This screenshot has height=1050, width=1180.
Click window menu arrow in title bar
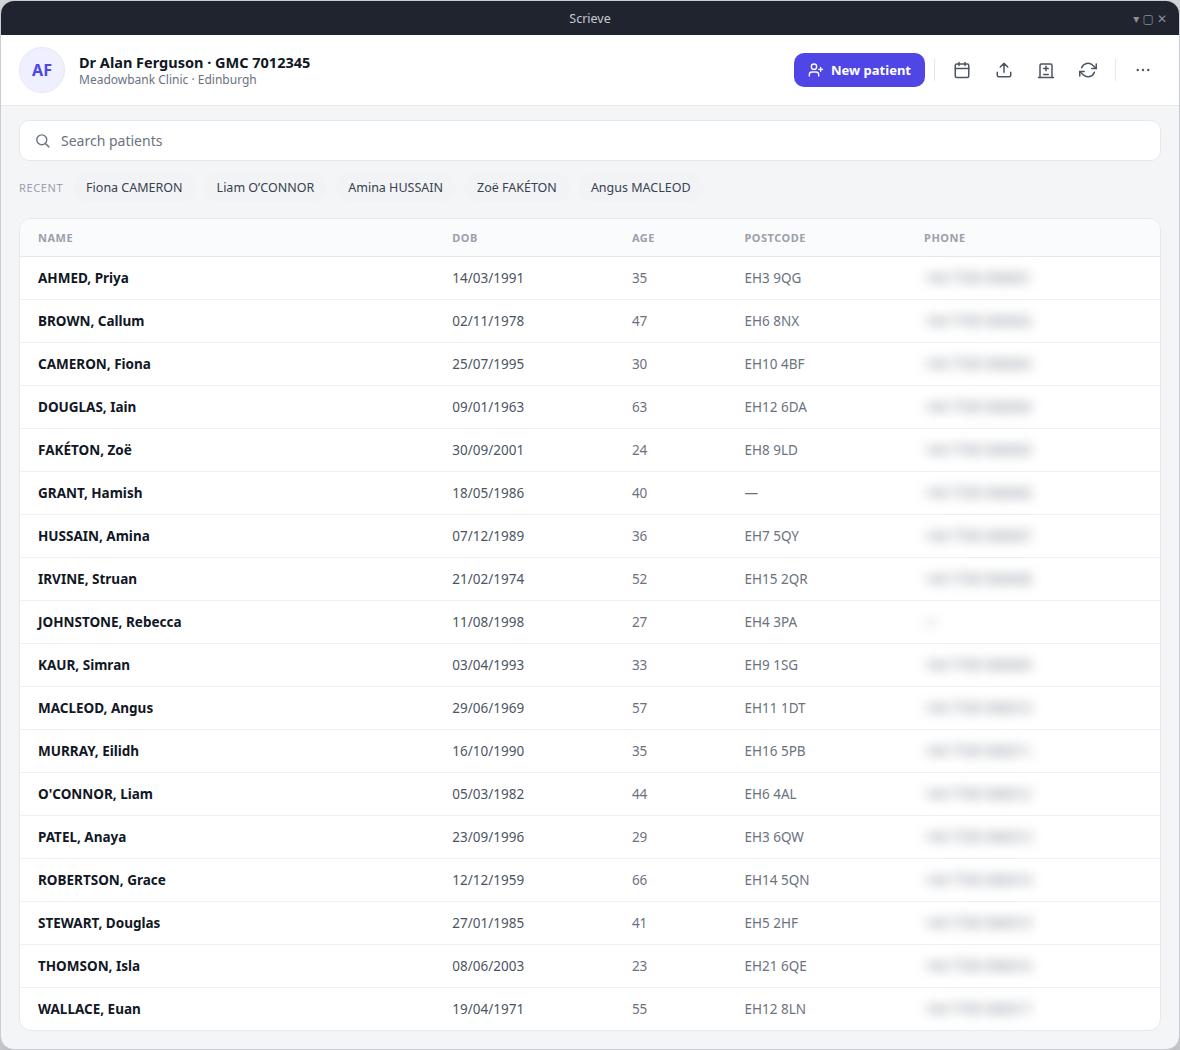pos(1136,20)
